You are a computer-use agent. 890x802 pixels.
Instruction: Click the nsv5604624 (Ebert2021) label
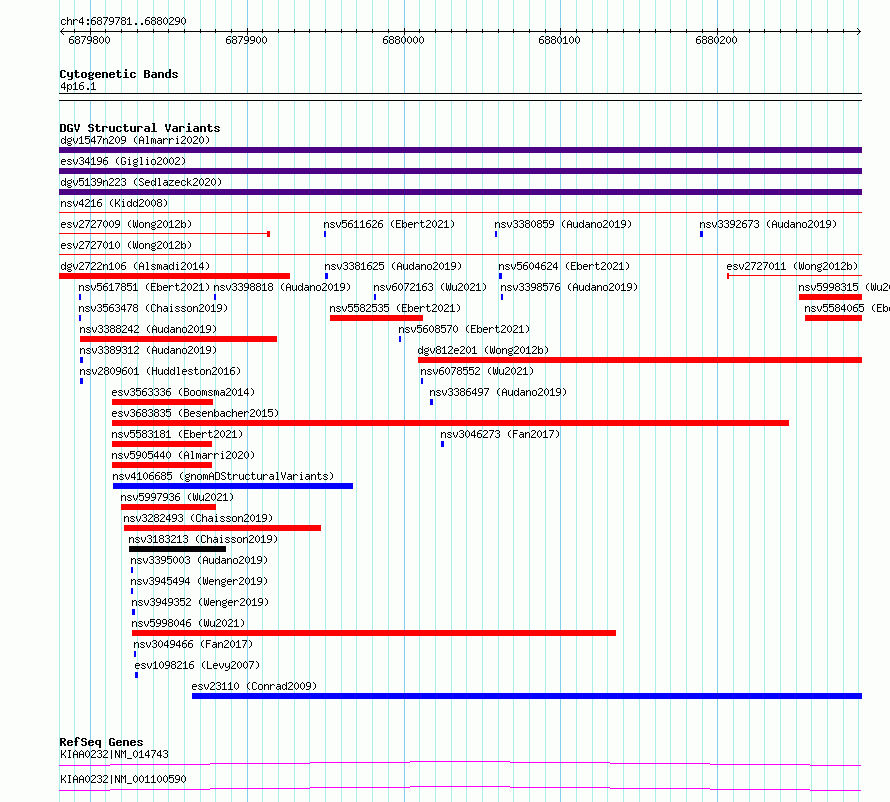click(564, 266)
